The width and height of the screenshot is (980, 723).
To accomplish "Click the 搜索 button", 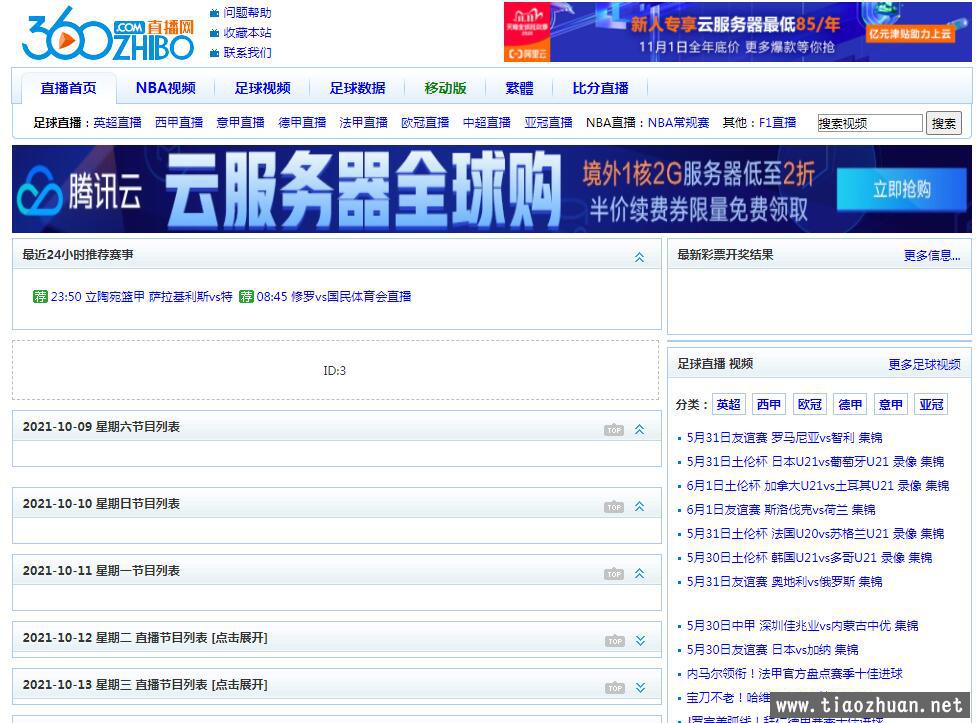I will pyautogui.click(x=944, y=123).
